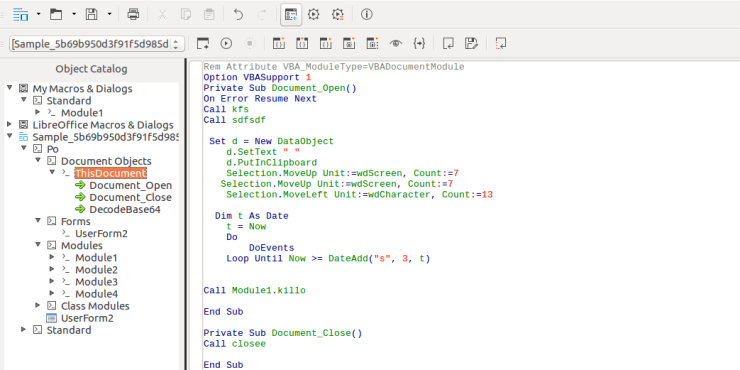This screenshot has height=370, width=740.
Task: Open dropdown arrow beside Object Catalog icon
Action: [x=39, y=15]
